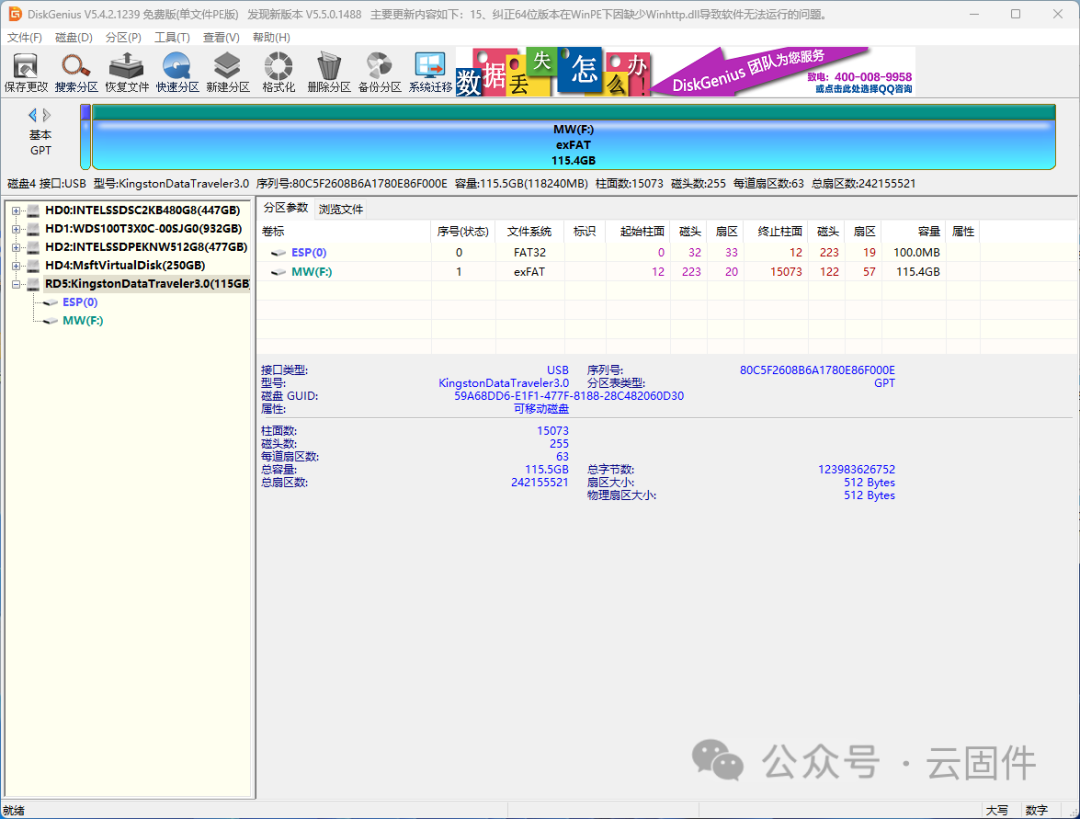This screenshot has height=819, width=1080.
Task: Click ESP(0) label in the partition table
Action: coord(309,253)
